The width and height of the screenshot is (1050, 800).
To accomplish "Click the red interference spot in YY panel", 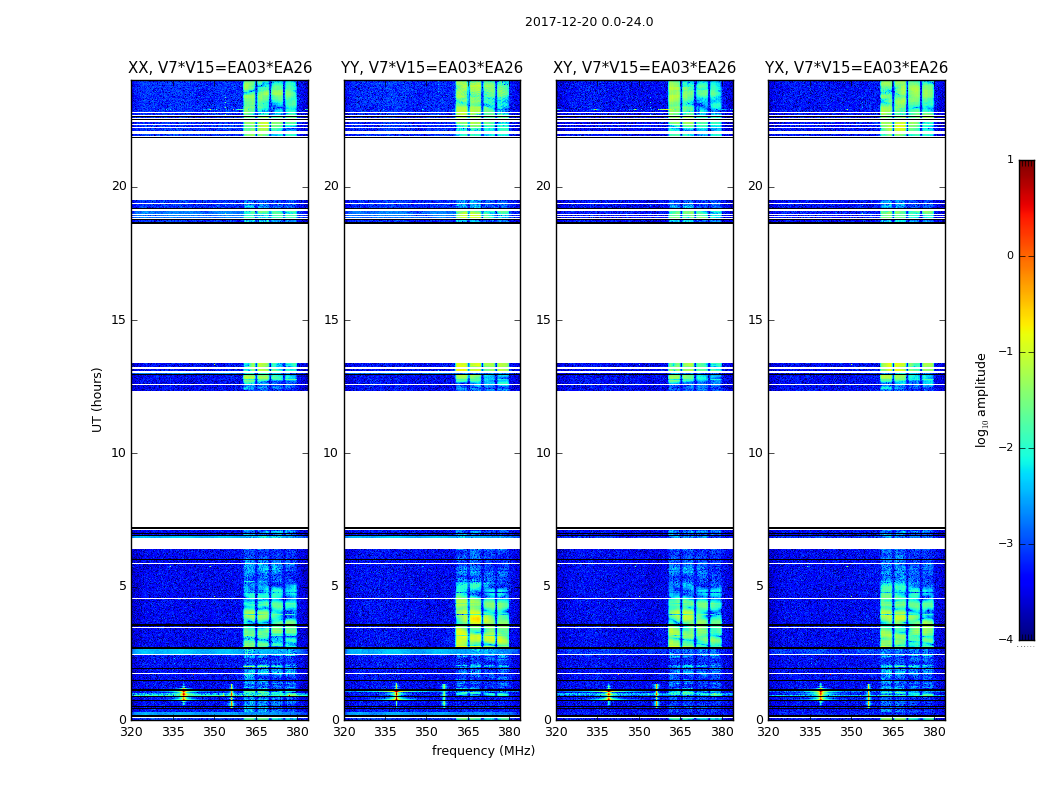I will tap(396, 694).
